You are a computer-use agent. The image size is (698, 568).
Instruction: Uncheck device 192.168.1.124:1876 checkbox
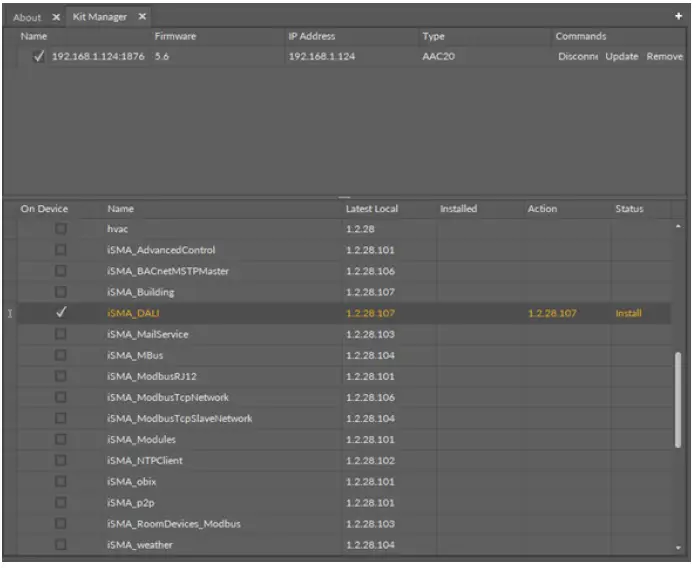point(39,56)
